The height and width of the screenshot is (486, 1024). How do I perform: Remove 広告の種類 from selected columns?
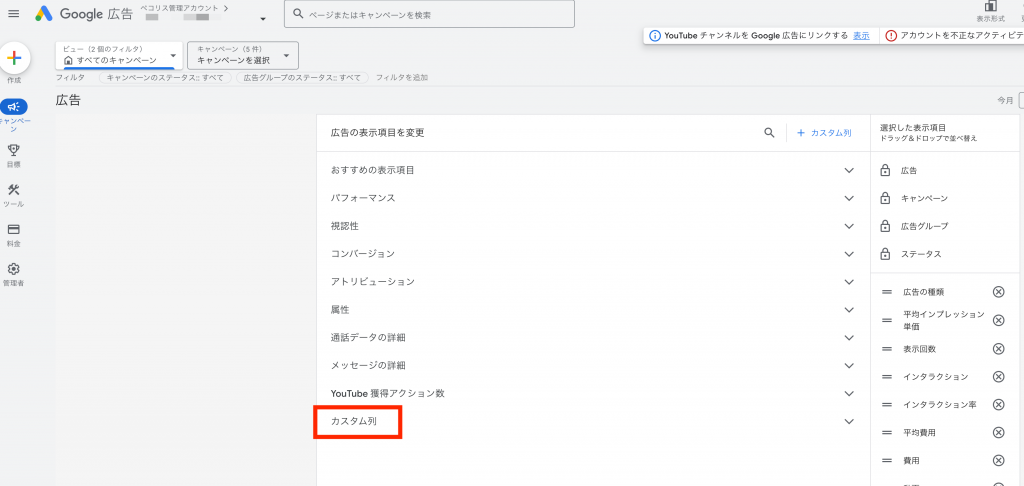tap(998, 292)
